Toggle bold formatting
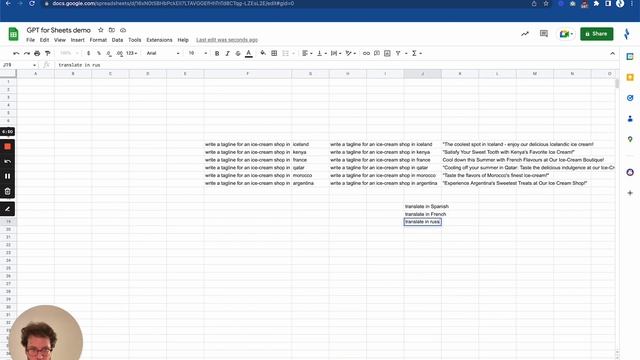Viewport: 640px width, 360px height. pos(217,53)
